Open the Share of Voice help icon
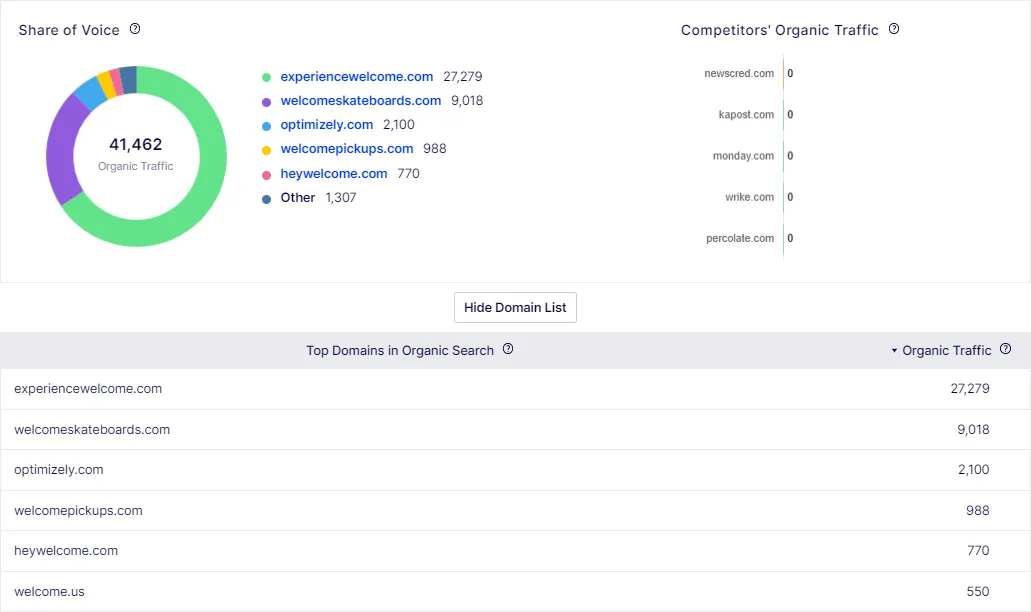Screen dimensions: 1031x612 135,29
